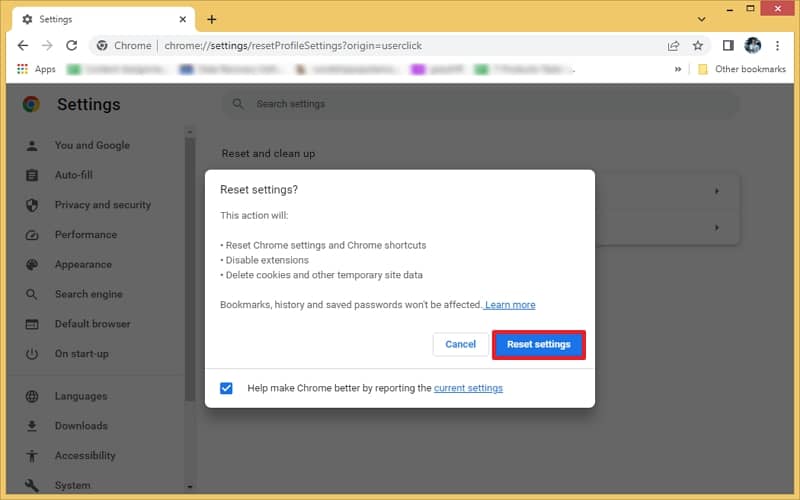This screenshot has width=800, height=500.
Task: Click the Chrome logo beside Settings title
Action: click(31, 104)
